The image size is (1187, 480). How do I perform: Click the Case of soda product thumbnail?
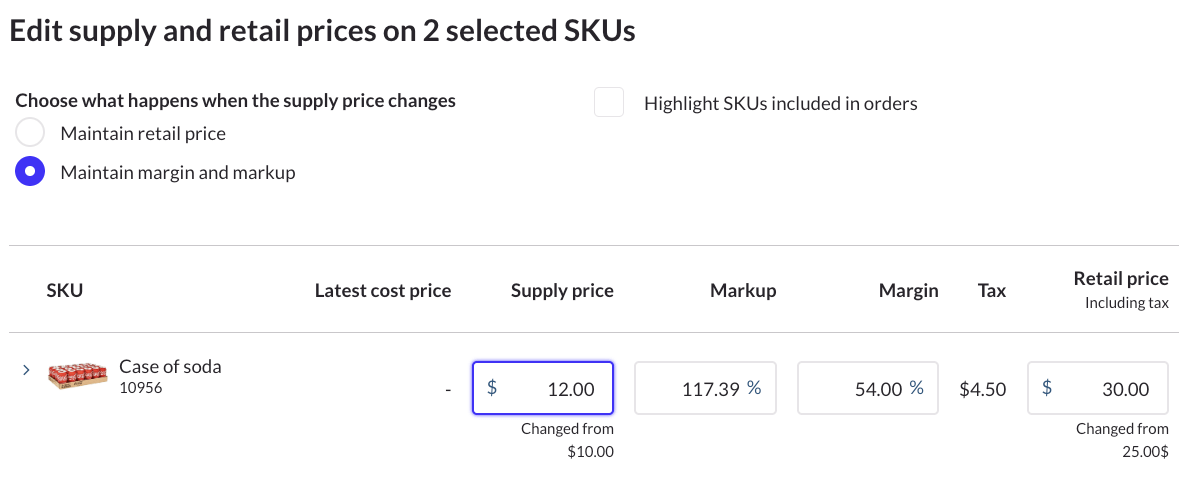pyautogui.click(x=77, y=377)
